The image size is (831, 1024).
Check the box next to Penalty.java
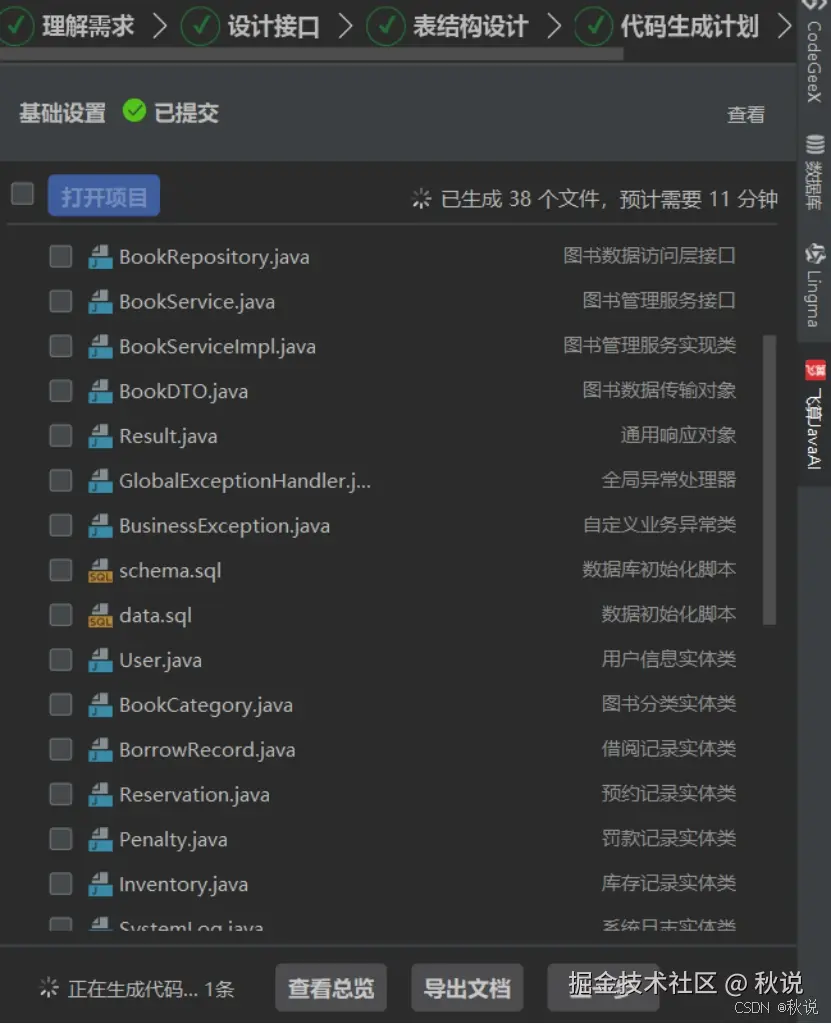pyautogui.click(x=60, y=839)
